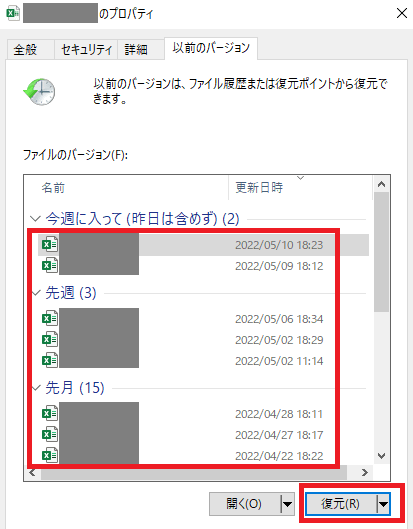Viewport: 413px width, 529px height.
Task: Collapse the 先週 (3) group
Action: click(36, 293)
